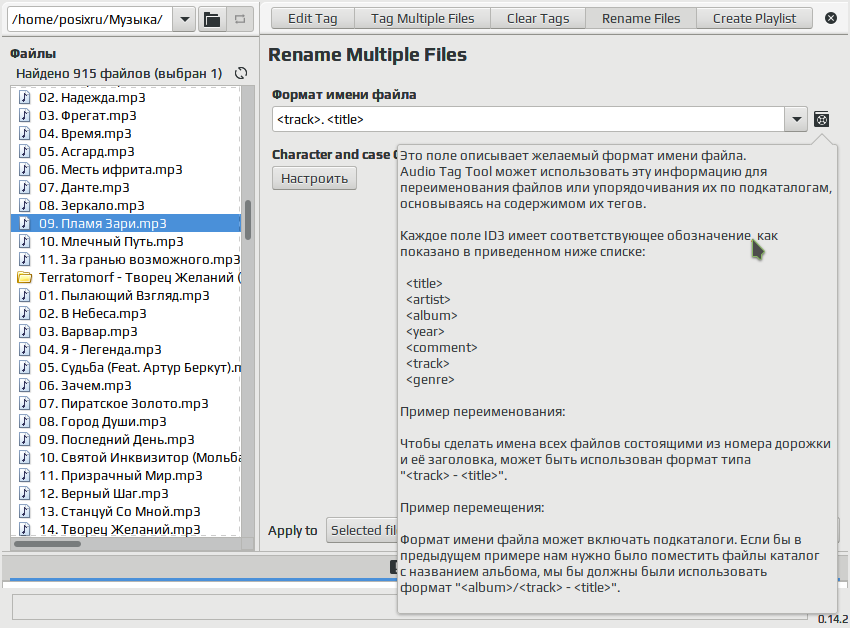The image size is (850, 628).
Task: Select the file 09. Пламя Зари.mp3
Action: coord(126,223)
